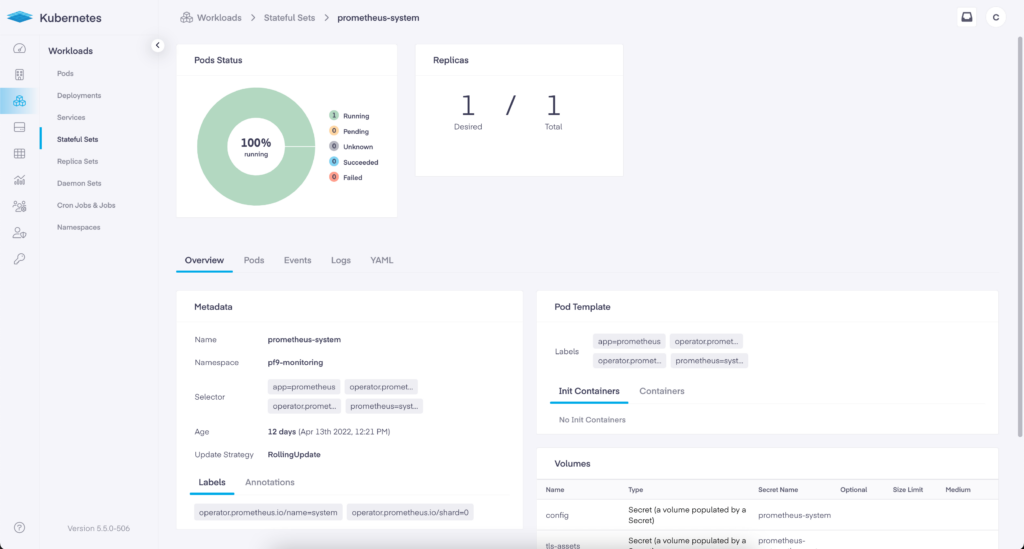Image resolution: width=1024 pixels, height=549 pixels.
Task: Click the help question mark icon
Action: (20, 527)
